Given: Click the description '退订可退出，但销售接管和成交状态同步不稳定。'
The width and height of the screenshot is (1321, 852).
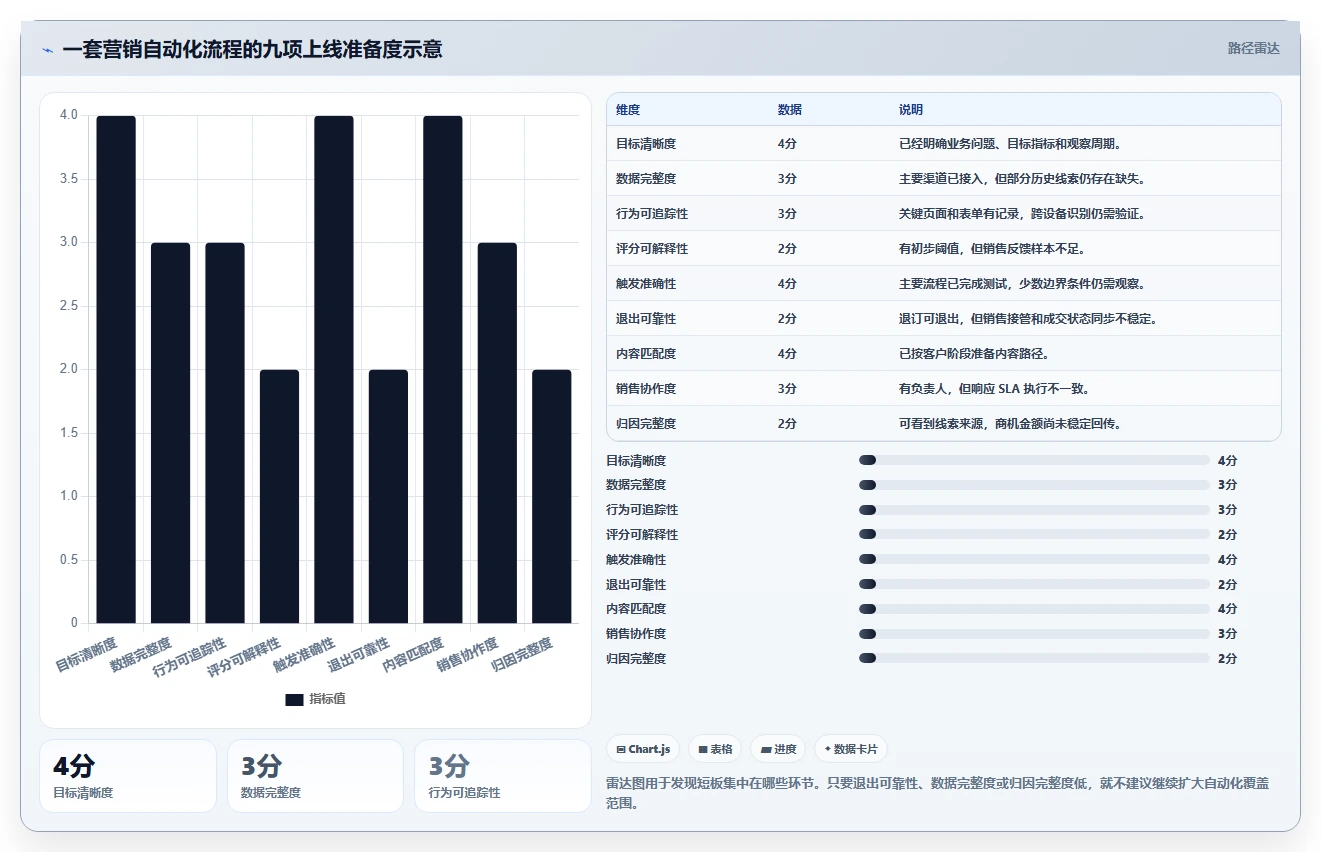Looking at the screenshot, I should (x=1032, y=319).
